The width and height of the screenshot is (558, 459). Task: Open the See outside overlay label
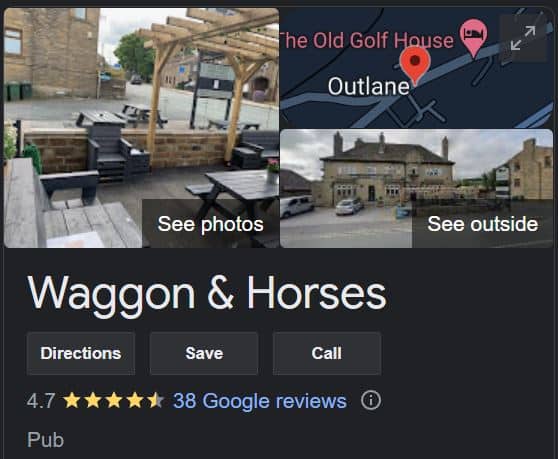[x=483, y=224]
